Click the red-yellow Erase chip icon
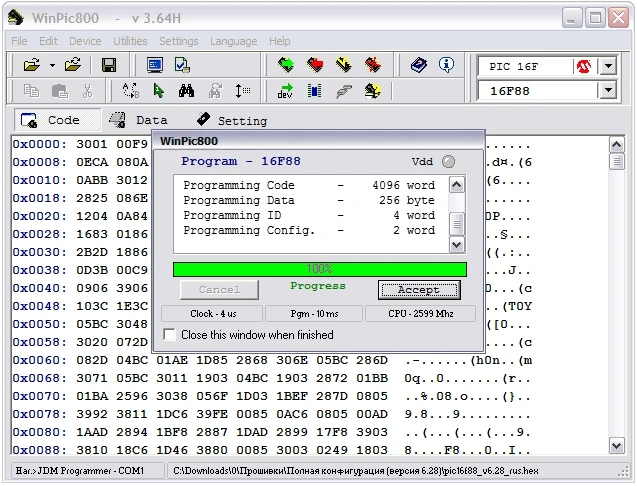This screenshot has width=637, height=486. point(373,65)
